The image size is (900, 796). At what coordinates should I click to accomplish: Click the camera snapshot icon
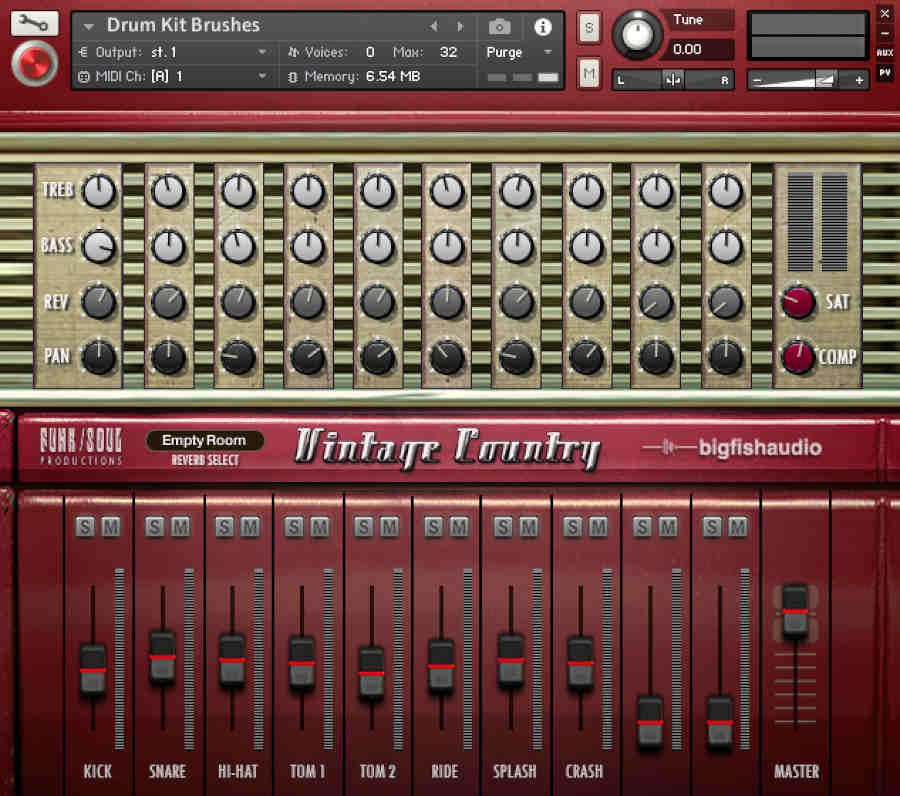coord(499,27)
